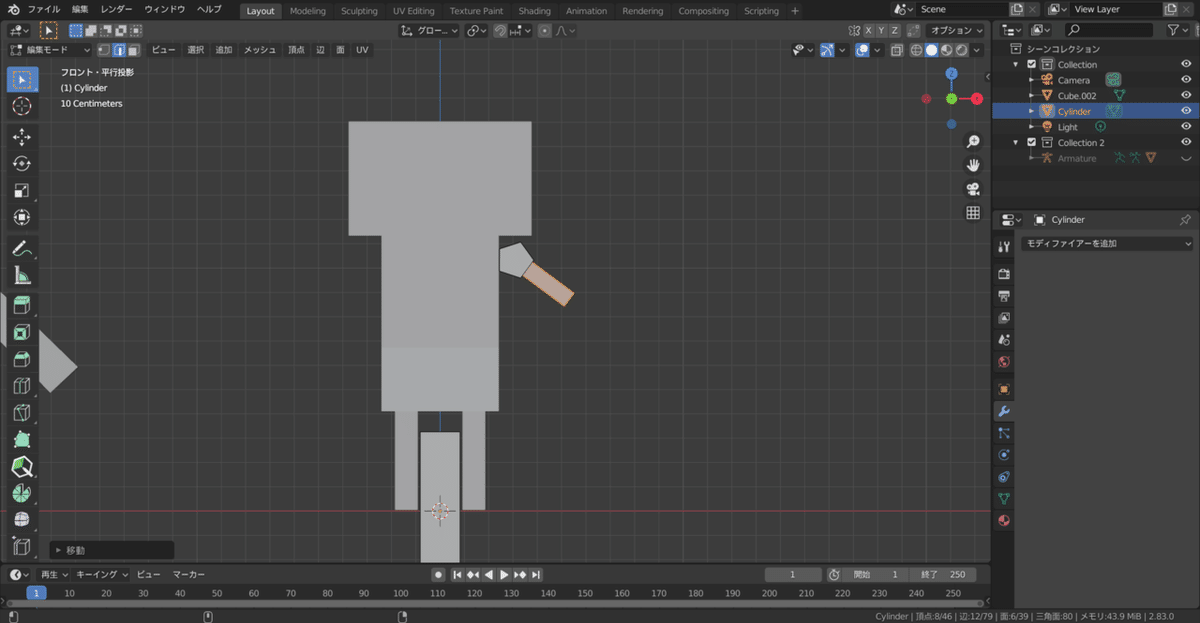Click the End frame 250 field
1200x623 pixels.
tap(943, 575)
